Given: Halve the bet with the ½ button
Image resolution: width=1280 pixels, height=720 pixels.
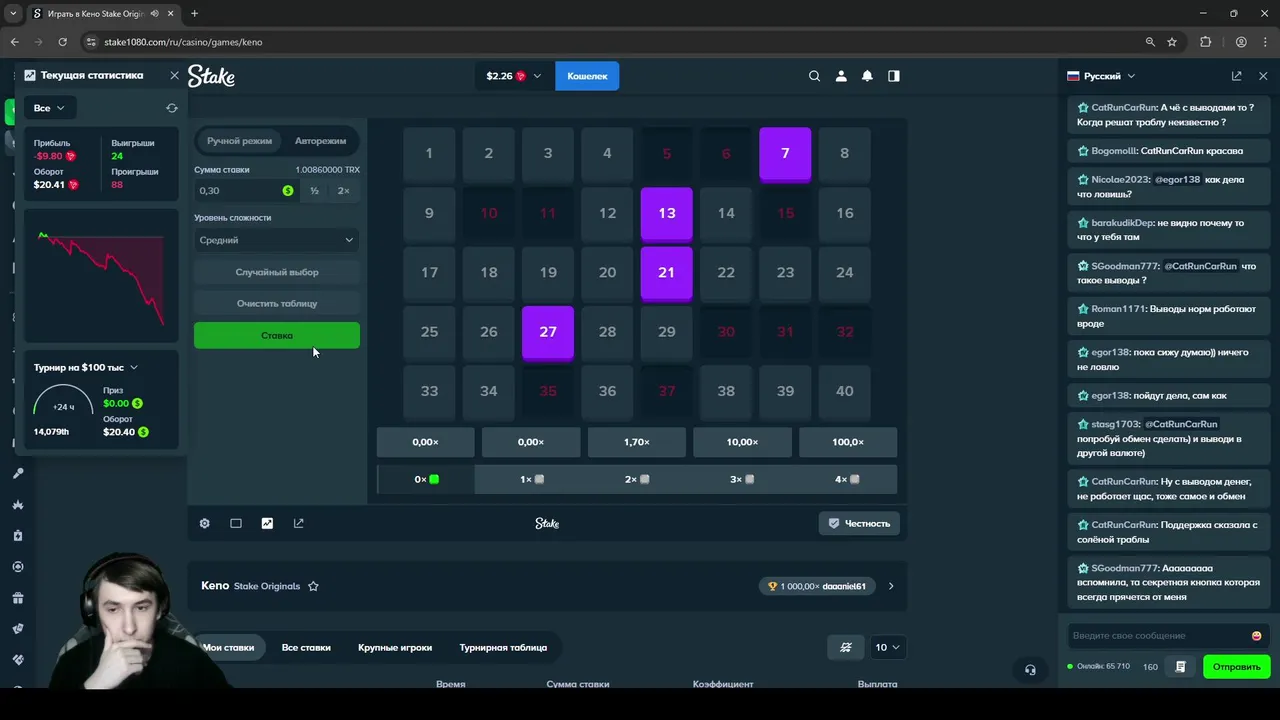Looking at the screenshot, I should click(x=314, y=191).
